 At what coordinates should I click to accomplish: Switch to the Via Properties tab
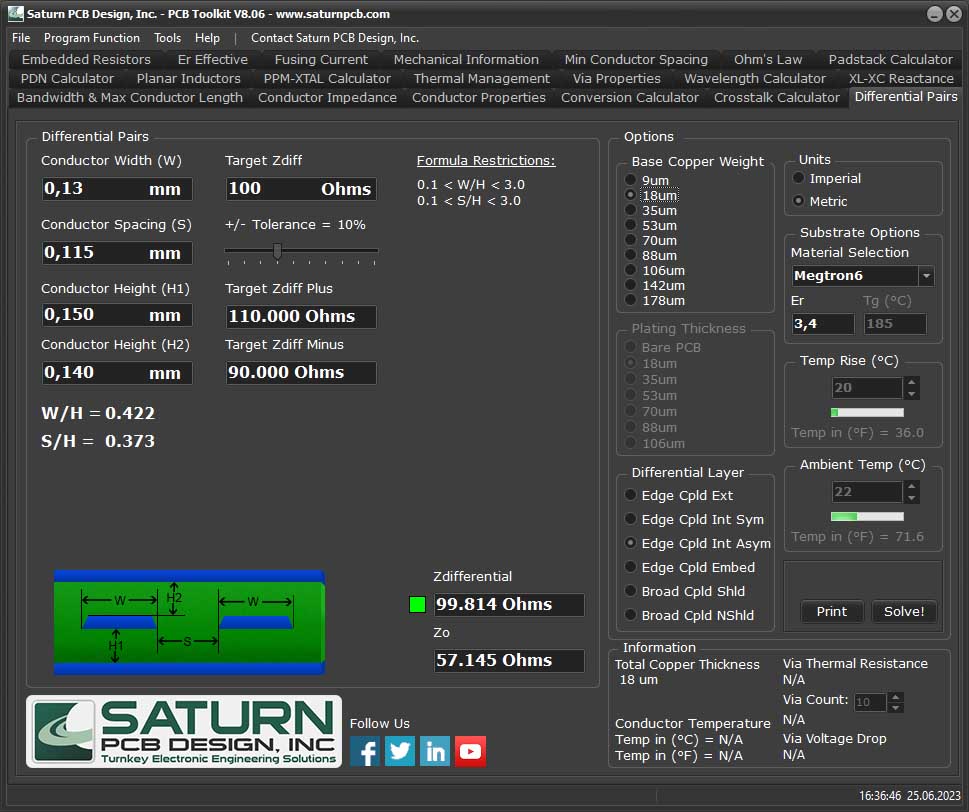pos(616,78)
